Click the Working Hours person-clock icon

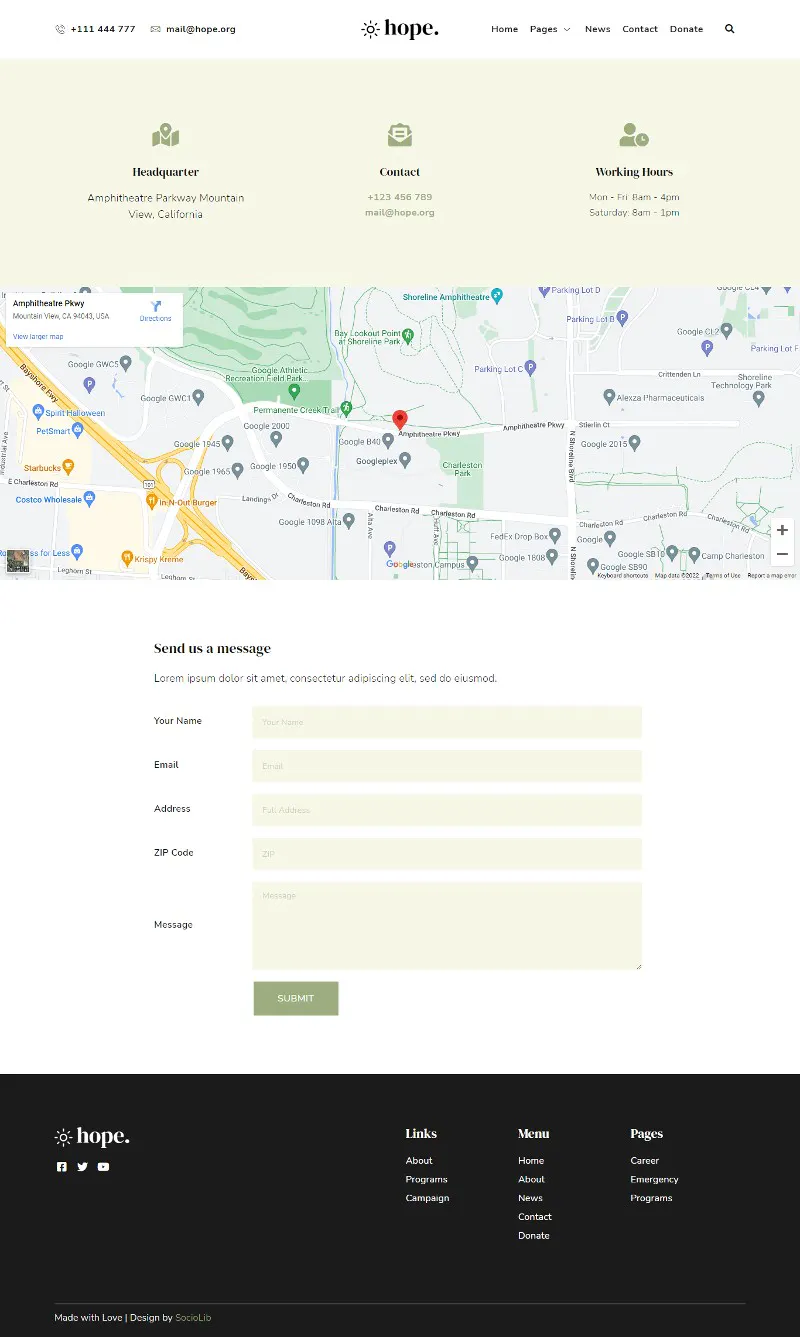click(x=634, y=135)
